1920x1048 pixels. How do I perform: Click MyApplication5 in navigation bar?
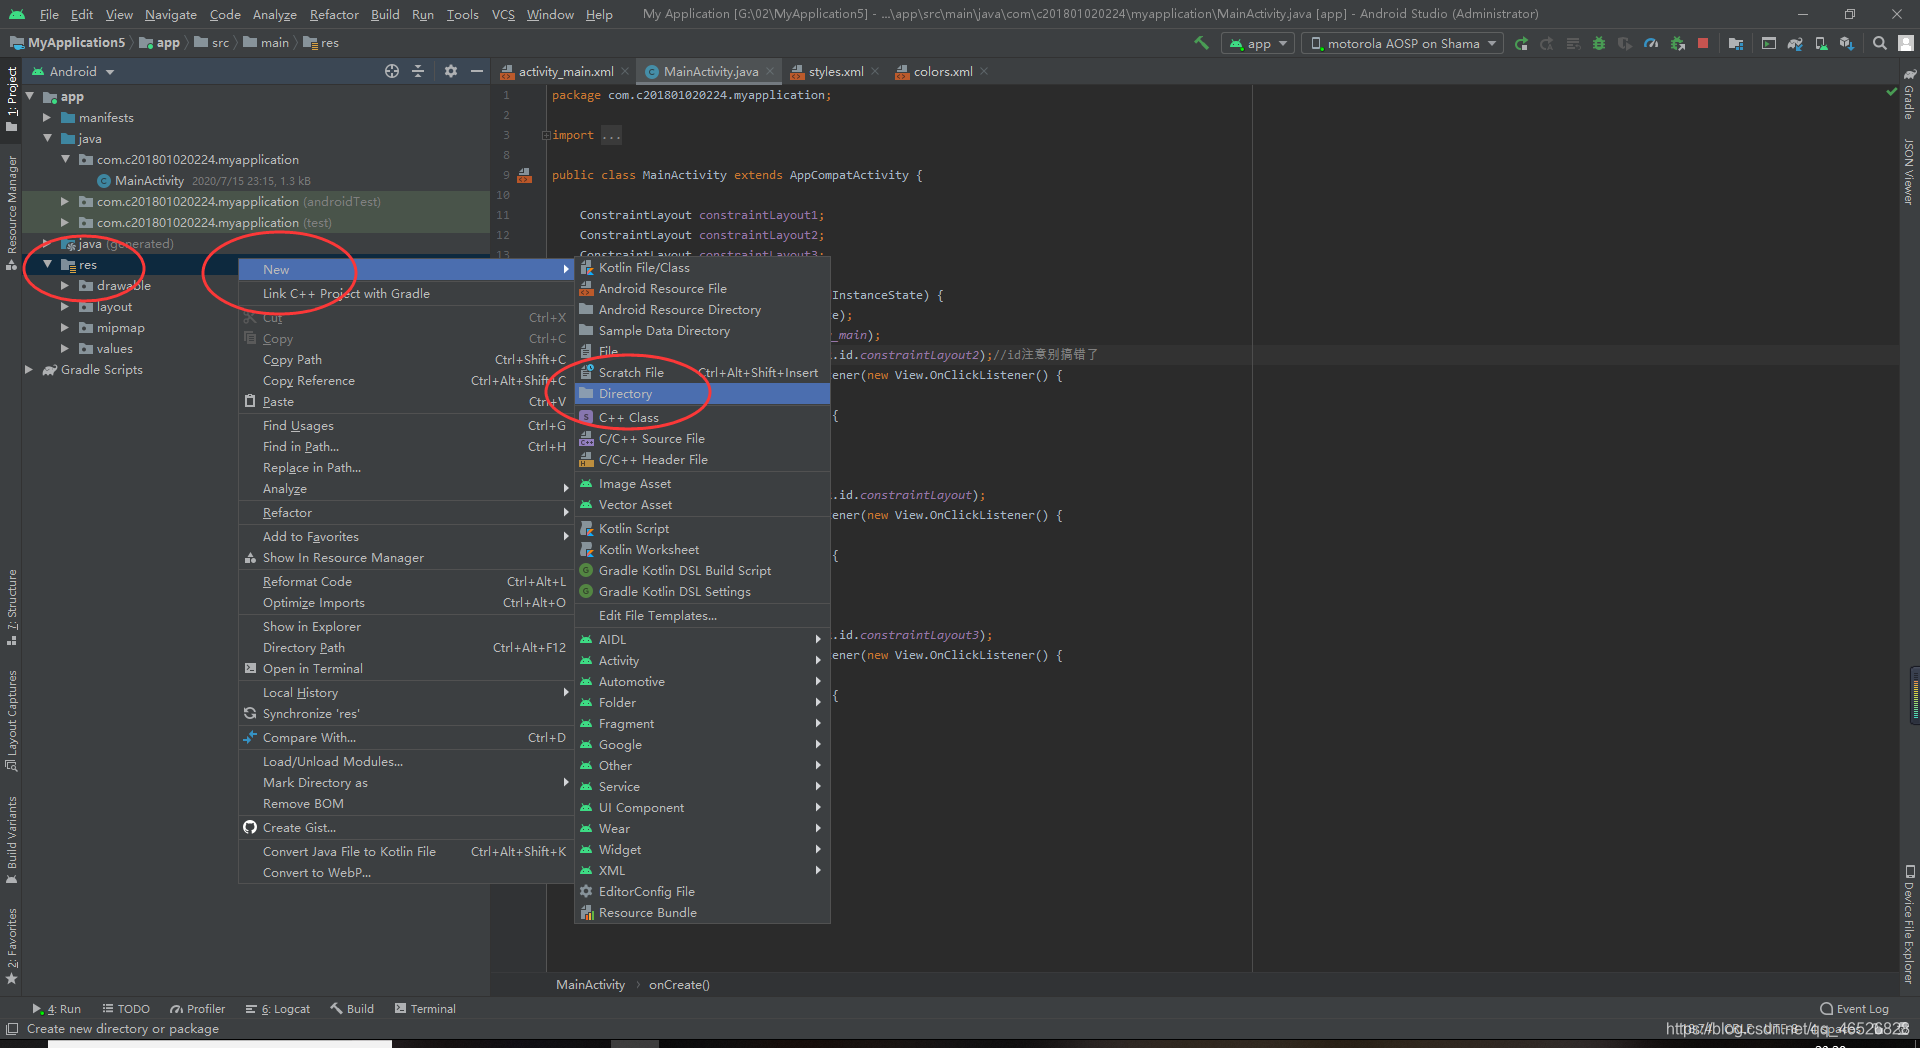pyautogui.click(x=68, y=43)
